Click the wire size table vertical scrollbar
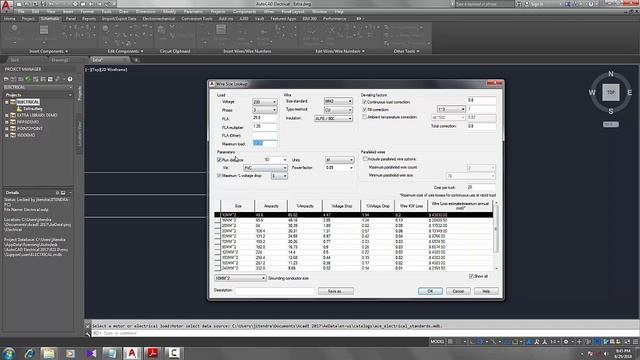The image size is (640, 360). click(496, 229)
